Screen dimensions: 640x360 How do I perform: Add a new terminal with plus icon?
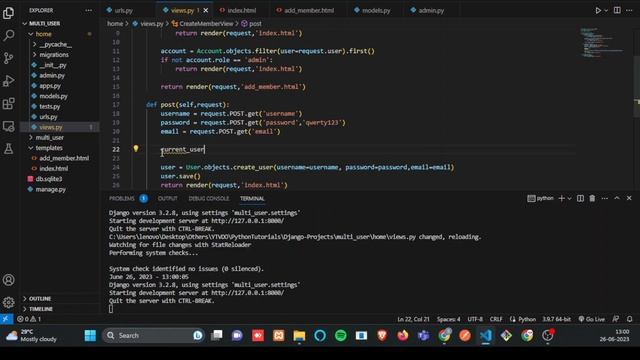[562, 198]
